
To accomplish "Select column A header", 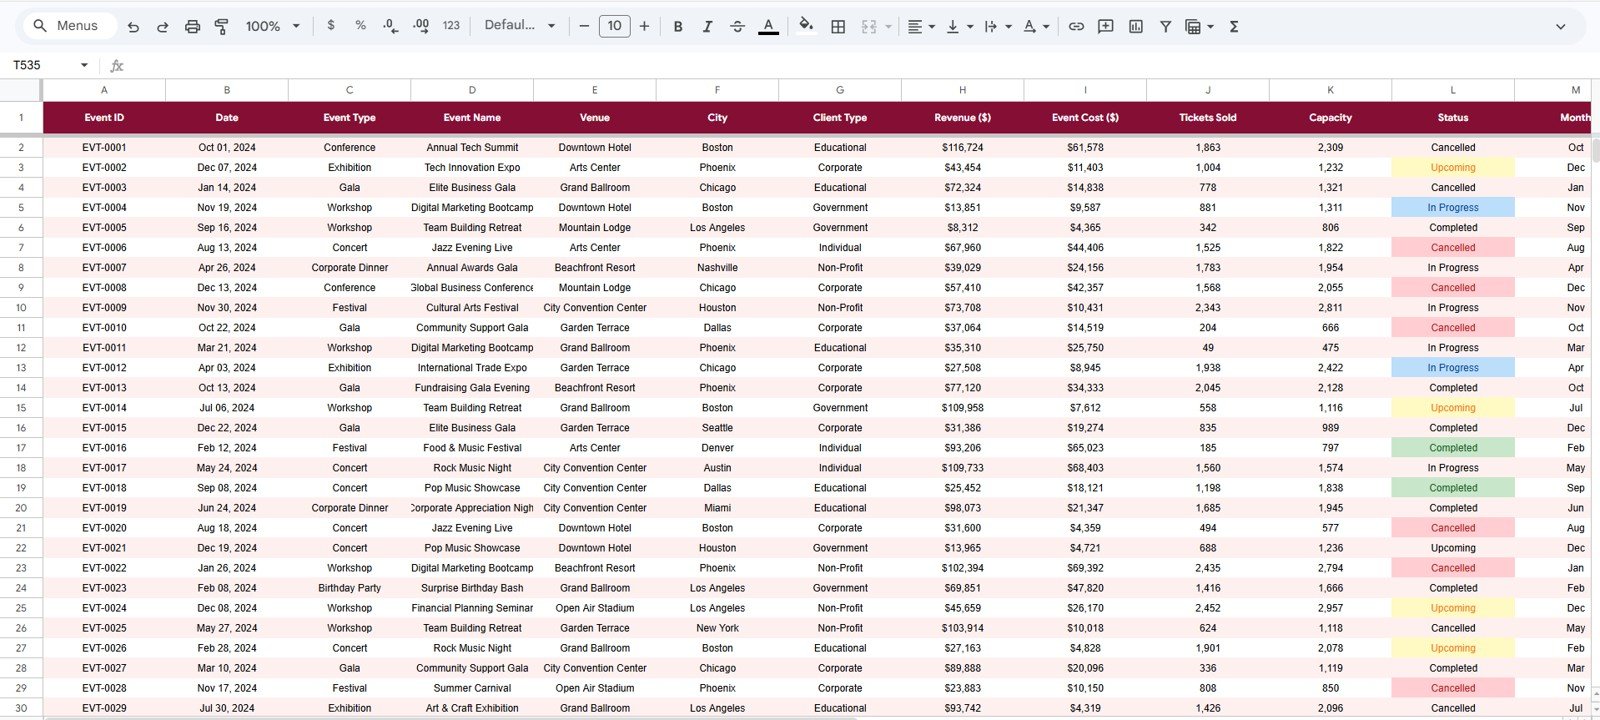I will 104,90.
